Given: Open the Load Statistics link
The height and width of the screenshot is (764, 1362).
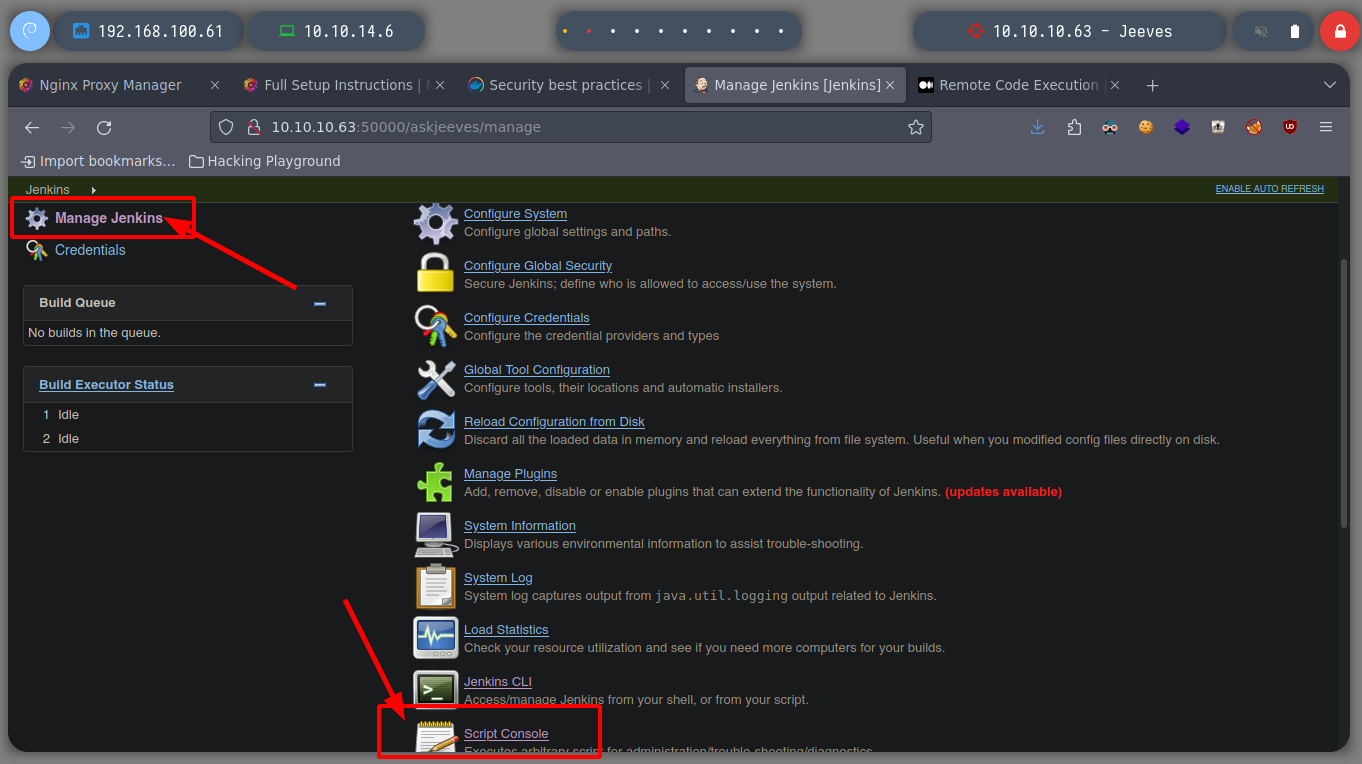Looking at the screenshot, I should pos(506,630).
